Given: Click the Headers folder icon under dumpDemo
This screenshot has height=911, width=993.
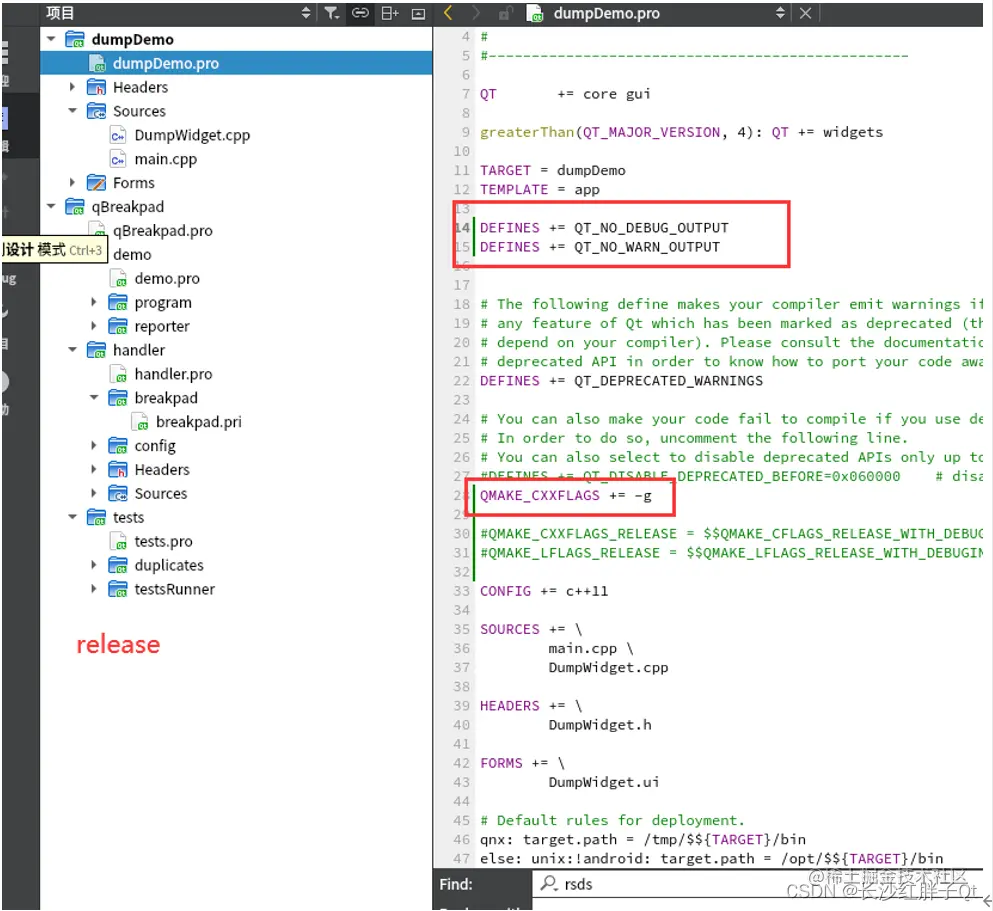Looking at the screenshot, I should coord(96,87).
